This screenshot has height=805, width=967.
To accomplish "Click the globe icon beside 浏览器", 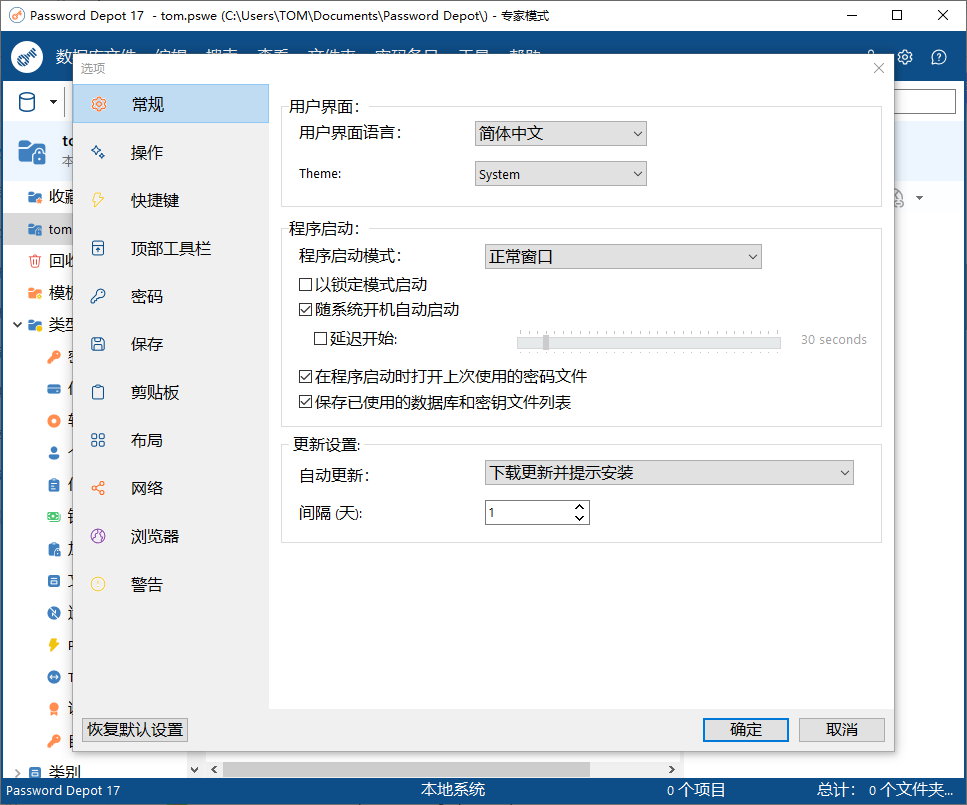I will [98, 536].
